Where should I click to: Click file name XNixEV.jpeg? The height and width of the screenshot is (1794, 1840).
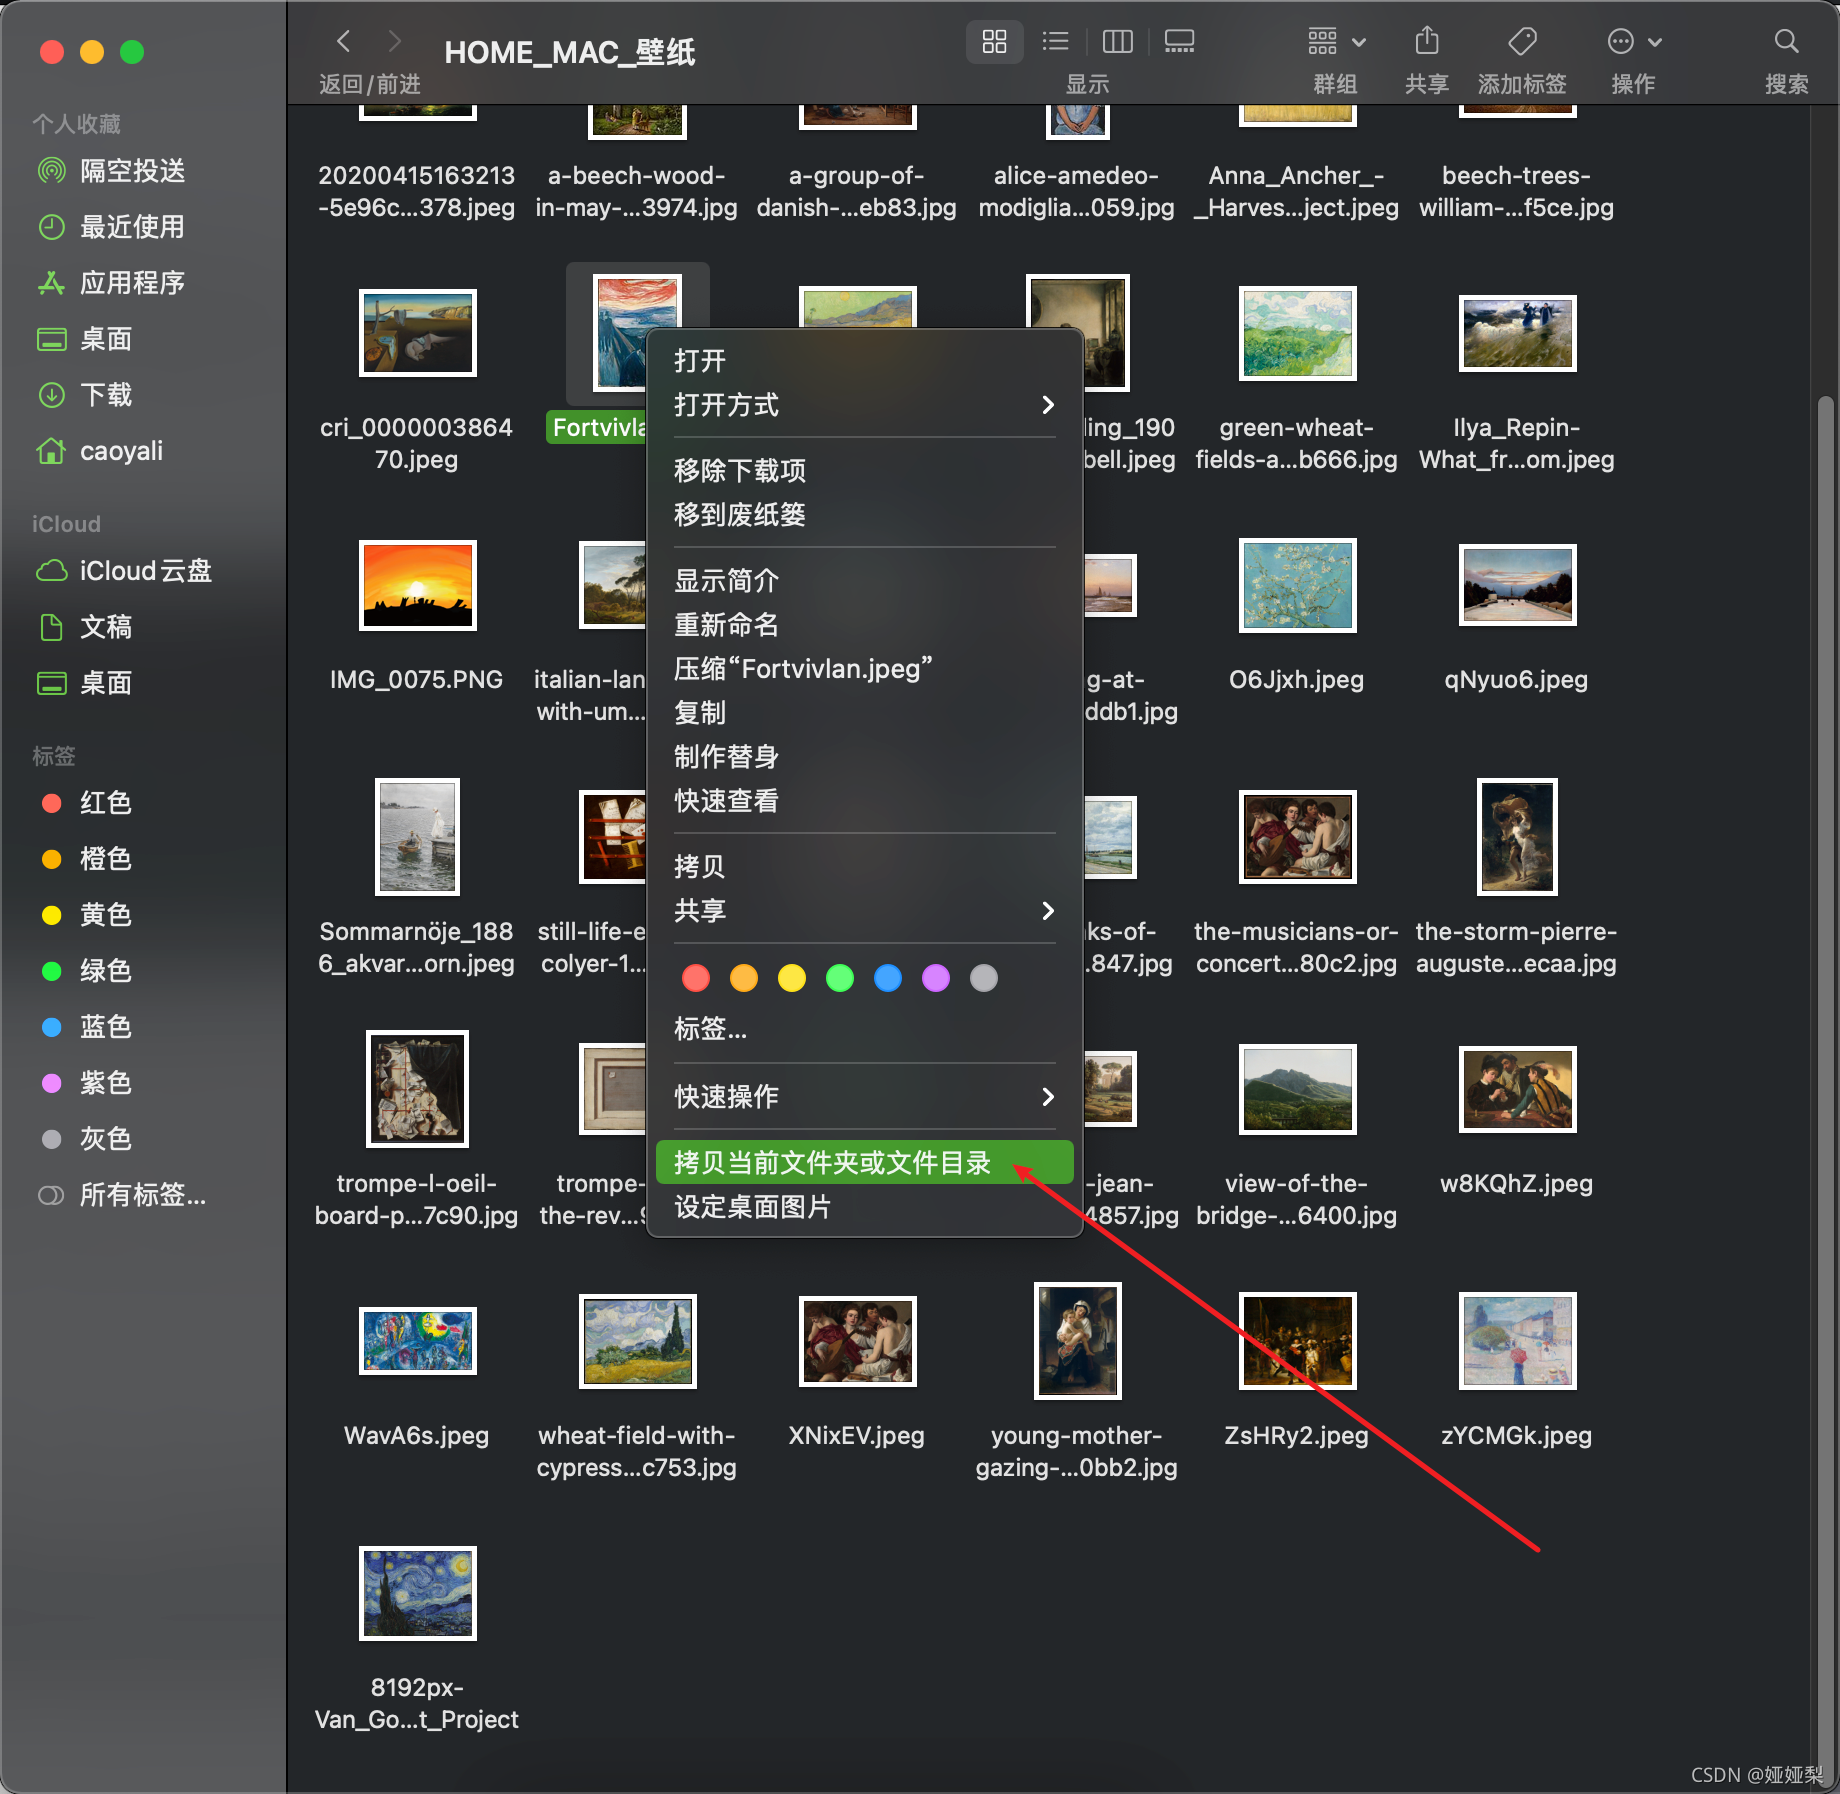click(x=857, y=1436)
